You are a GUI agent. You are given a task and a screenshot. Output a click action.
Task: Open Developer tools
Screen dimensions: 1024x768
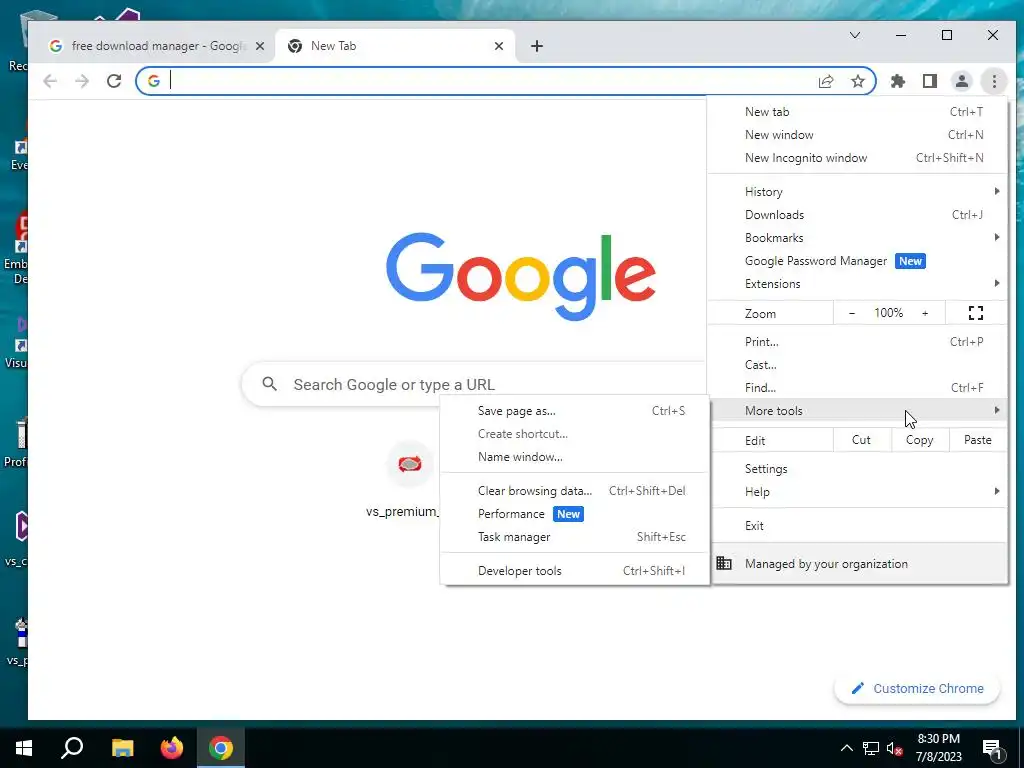tap(575, 571)
